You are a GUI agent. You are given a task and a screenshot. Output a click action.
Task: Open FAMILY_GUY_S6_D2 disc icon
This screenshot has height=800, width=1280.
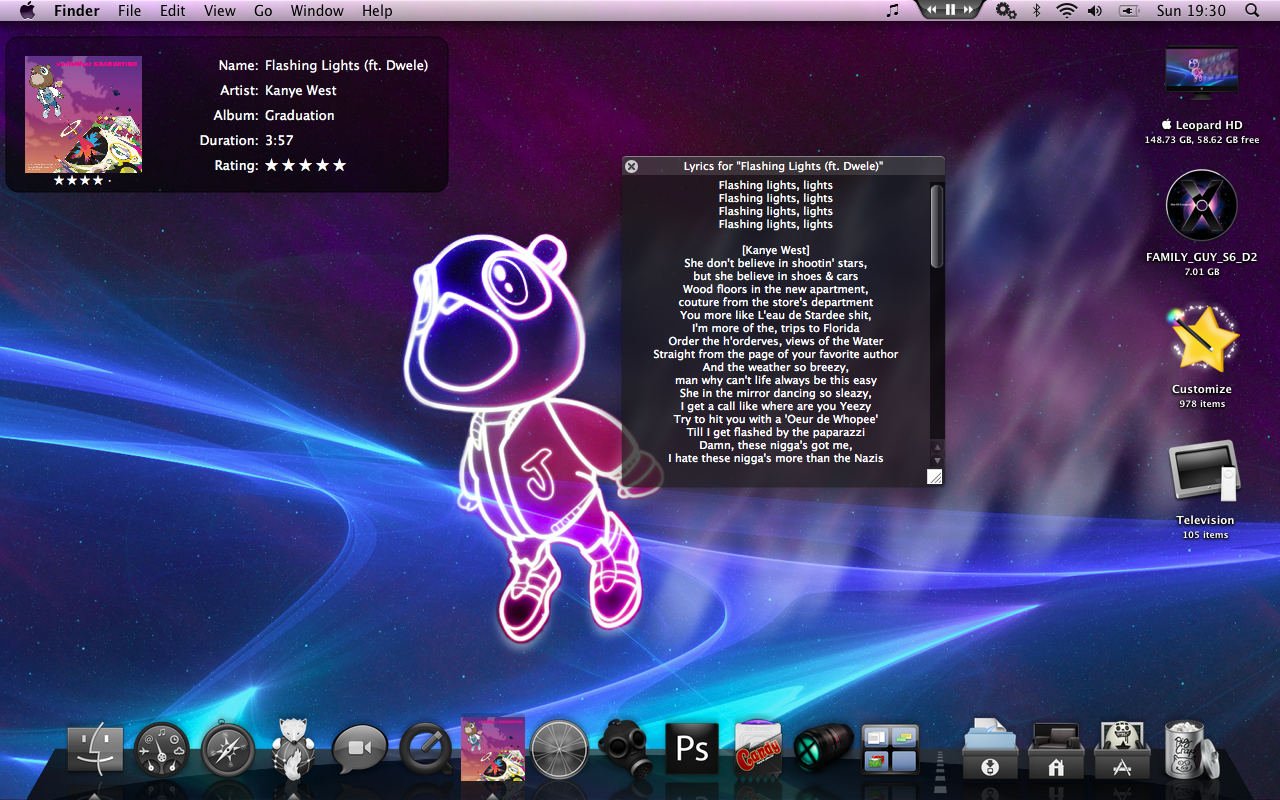(x=1201, y=205)
